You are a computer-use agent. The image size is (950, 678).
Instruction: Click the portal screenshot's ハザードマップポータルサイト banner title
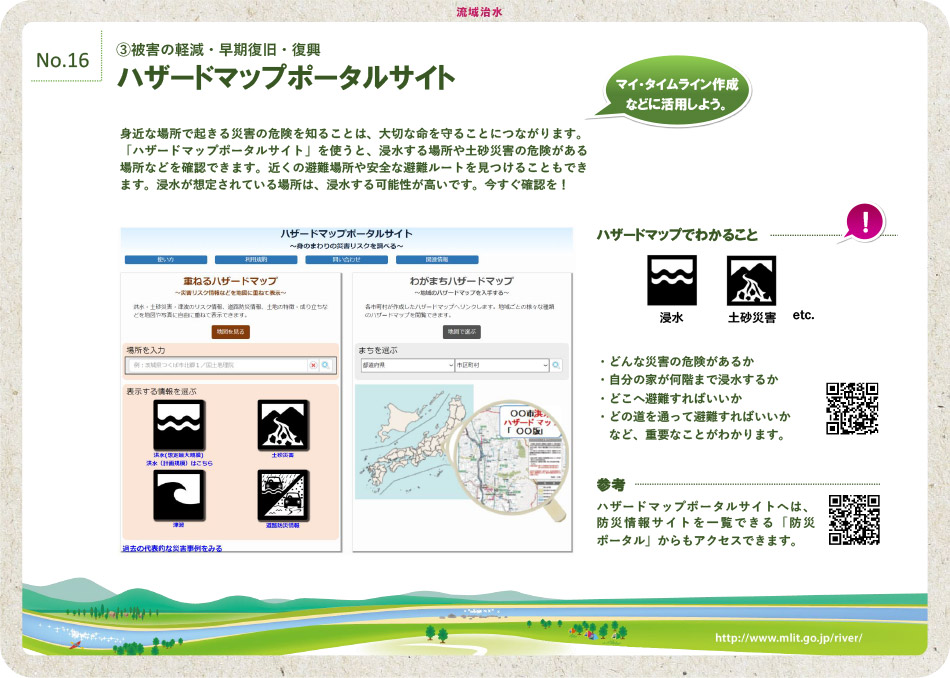point(346,234)
